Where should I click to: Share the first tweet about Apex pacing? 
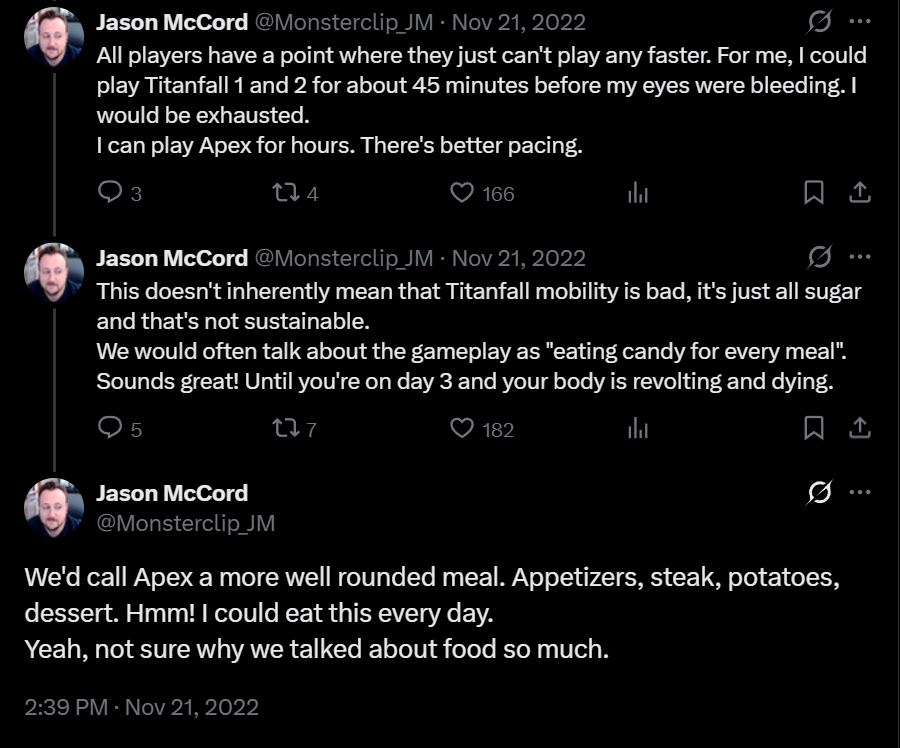click(x=859, y=193)
